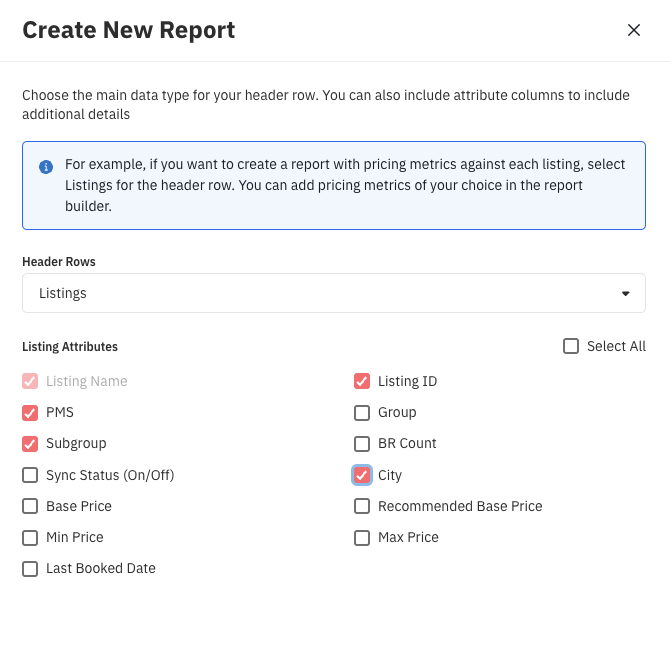Viewport: 670px width, 669px height.
Task: Click the Header Rows dropdown arrow
Action: click(626, 293)
